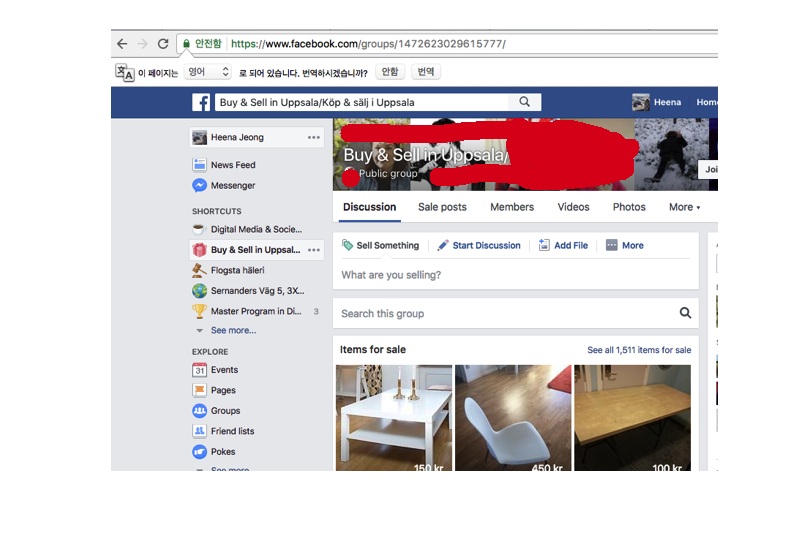800x552 pixels.
Task: Click the Buy & Sell in Uppsal... gift icon
Action: pos(199,249)
